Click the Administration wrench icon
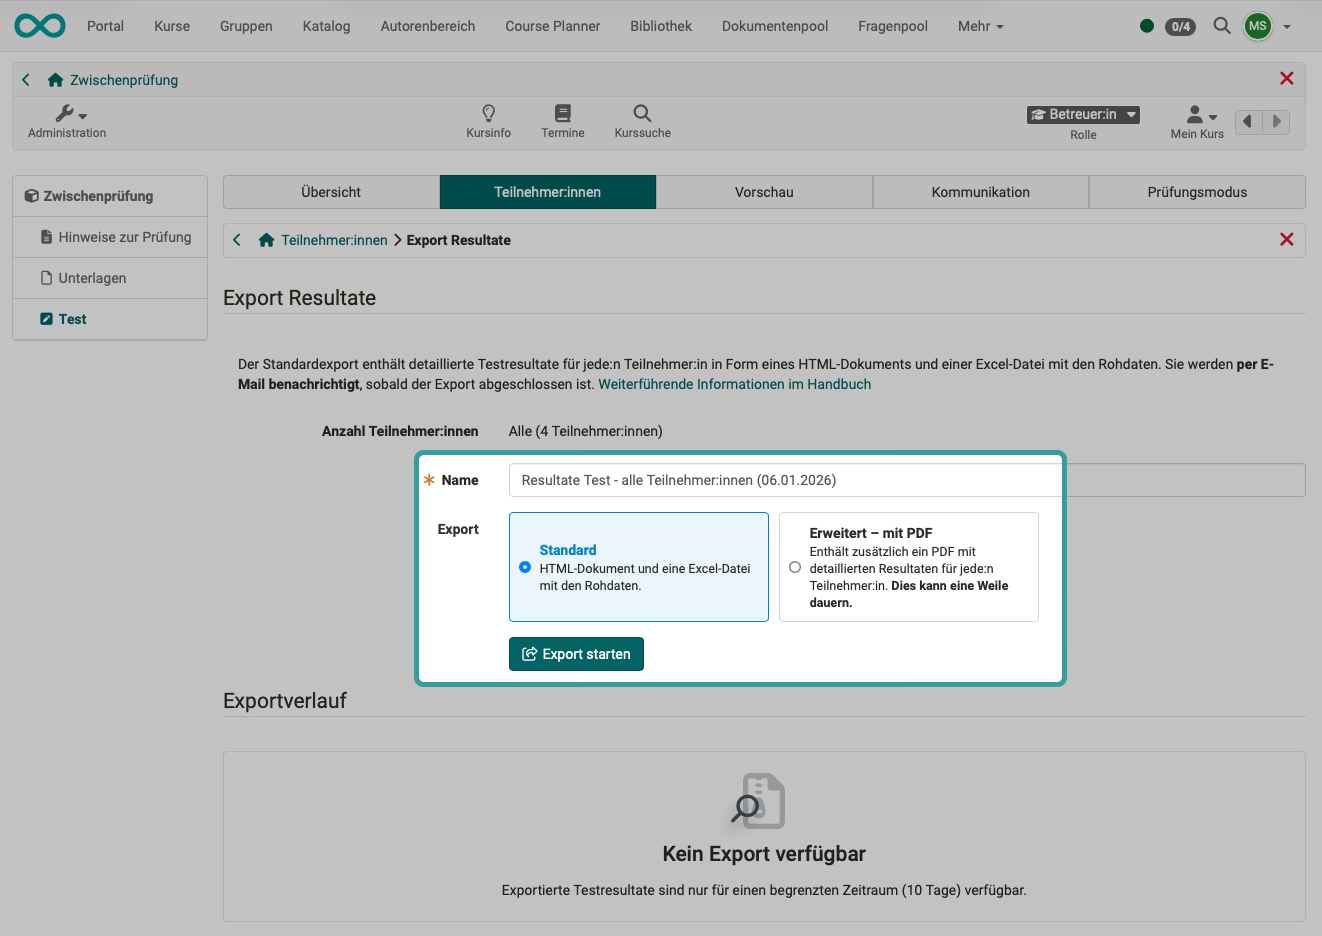Image resolution: width=1322 pixels, height=936 pixels. click(x=63, y=113)
